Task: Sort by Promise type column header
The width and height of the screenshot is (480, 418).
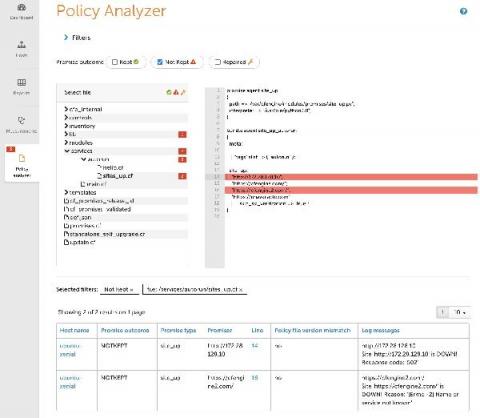Action: 178,330
